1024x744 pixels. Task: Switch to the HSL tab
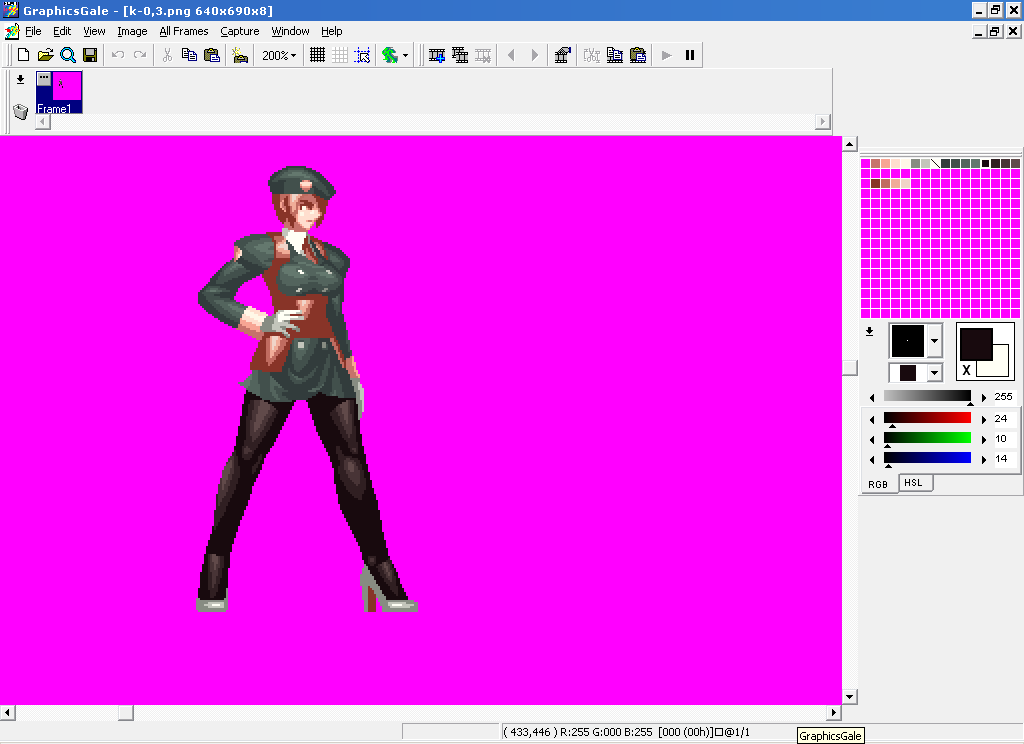pos(913,483)
